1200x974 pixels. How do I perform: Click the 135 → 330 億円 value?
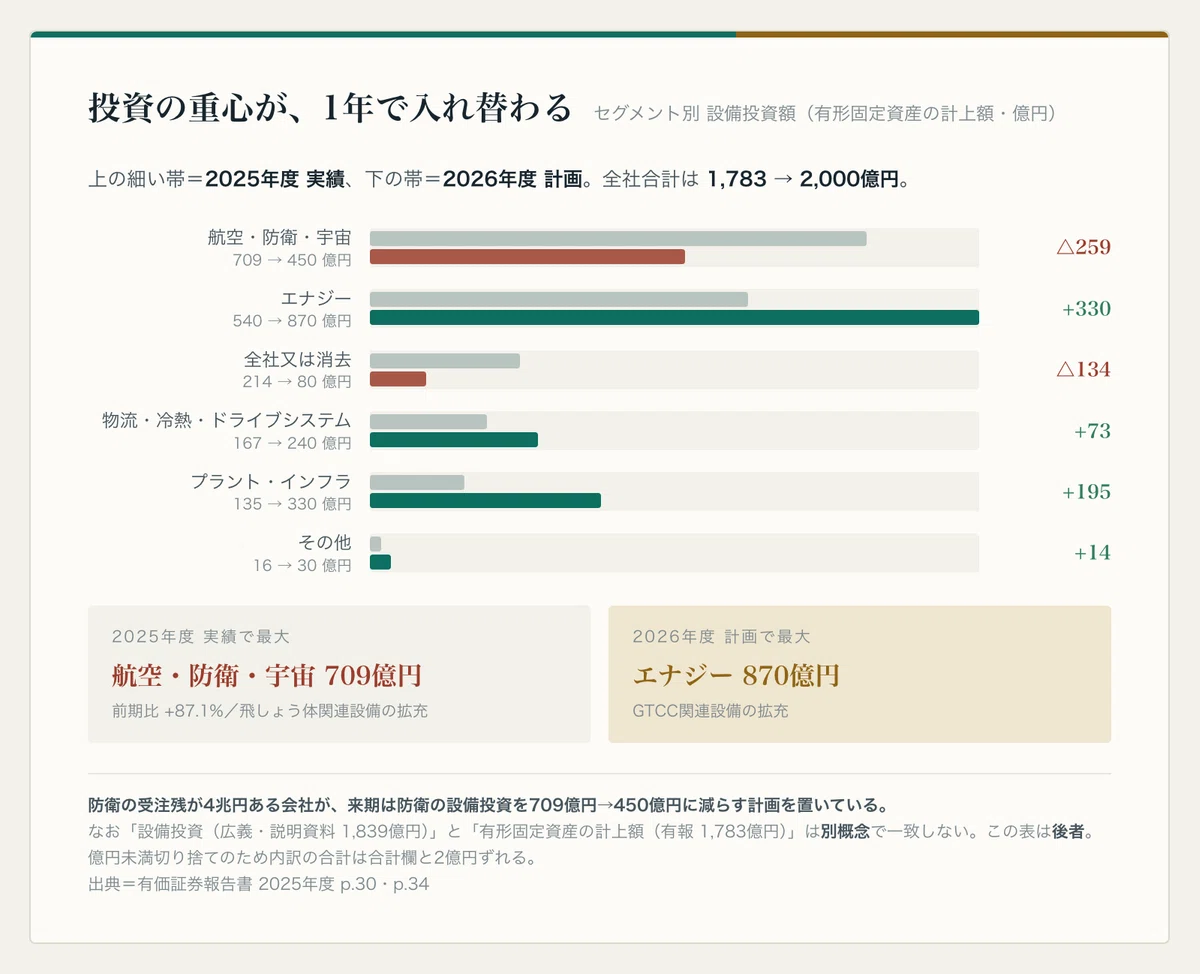[x=292, y=504]
